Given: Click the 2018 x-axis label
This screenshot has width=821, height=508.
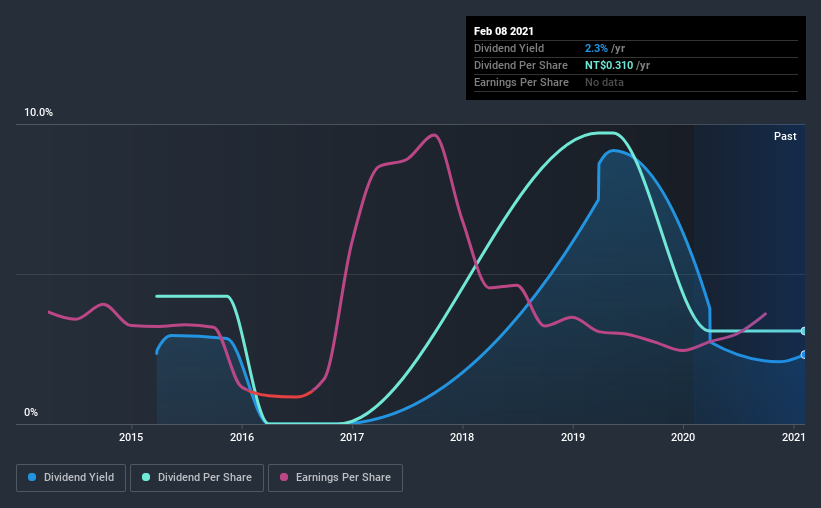Looking at the screenshot, I should [462, 437].
